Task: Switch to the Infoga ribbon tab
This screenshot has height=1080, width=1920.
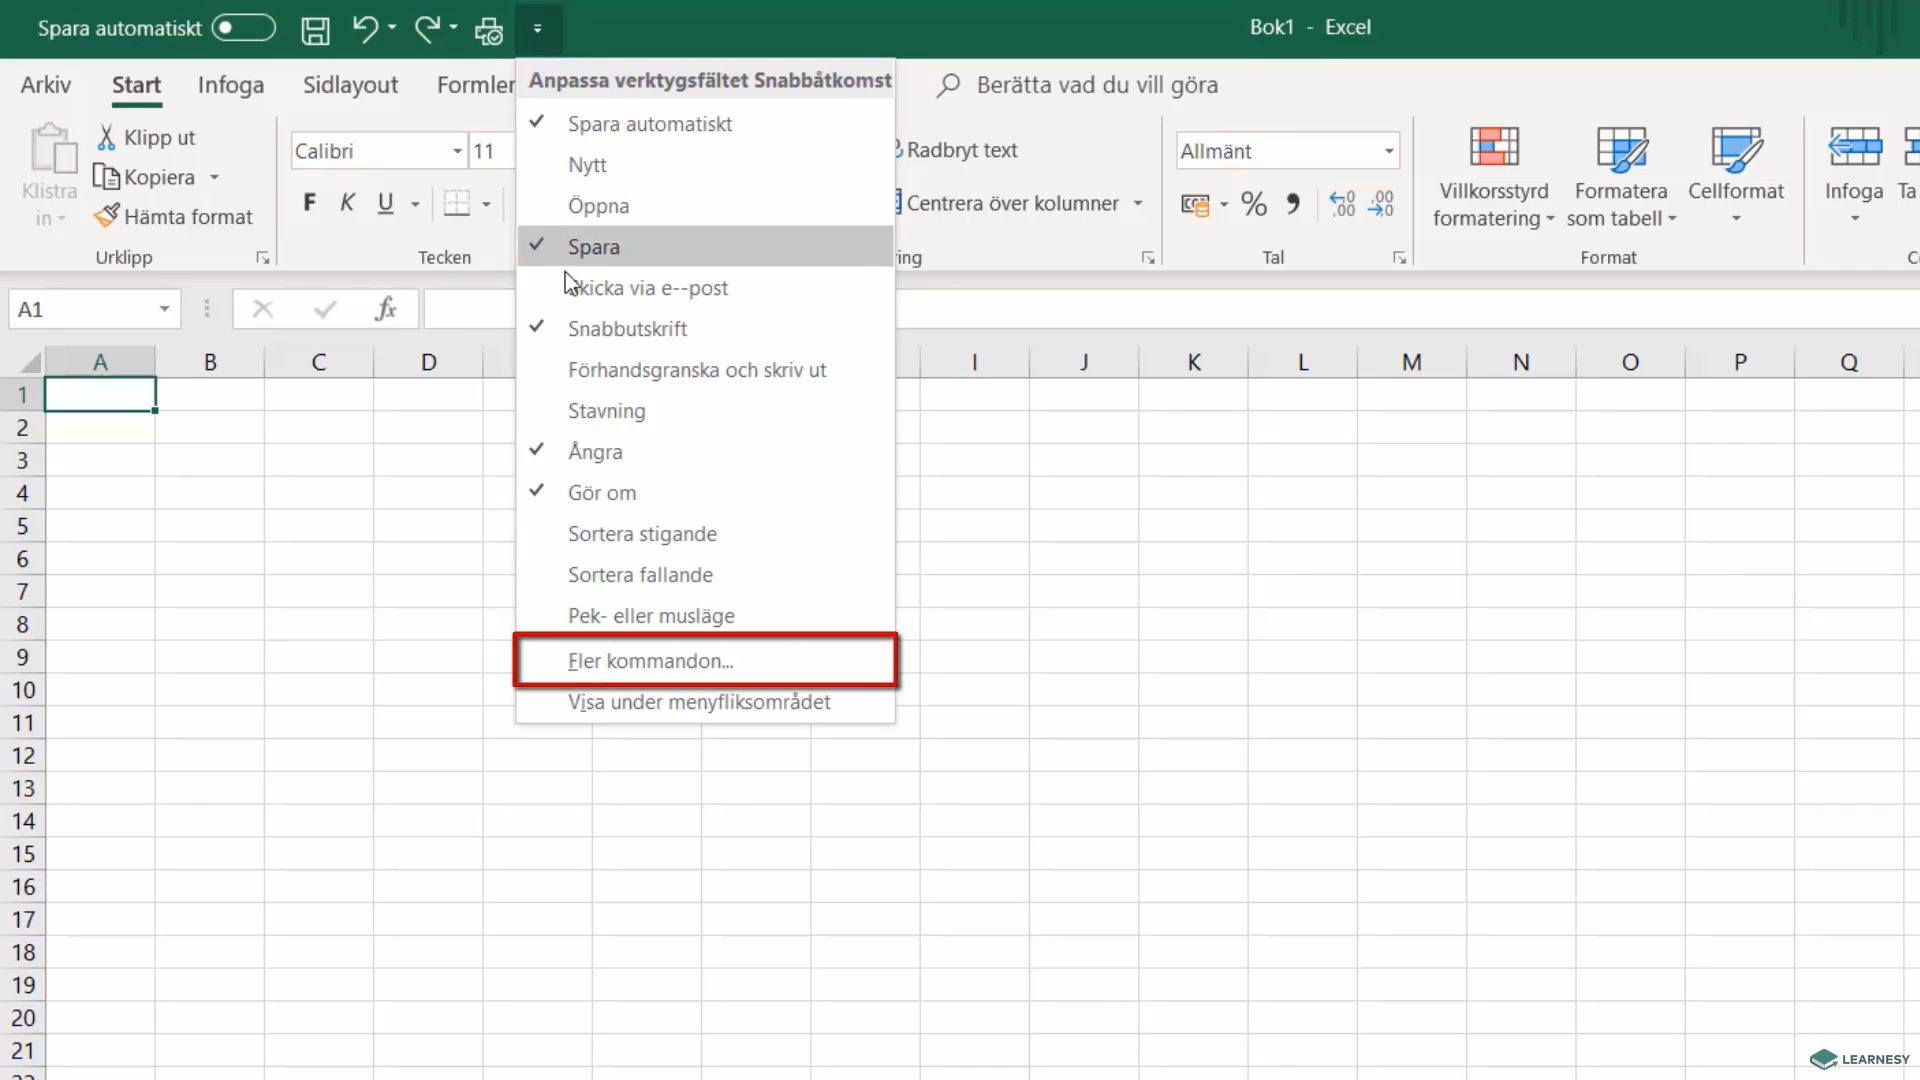Action: coord(231,85)
